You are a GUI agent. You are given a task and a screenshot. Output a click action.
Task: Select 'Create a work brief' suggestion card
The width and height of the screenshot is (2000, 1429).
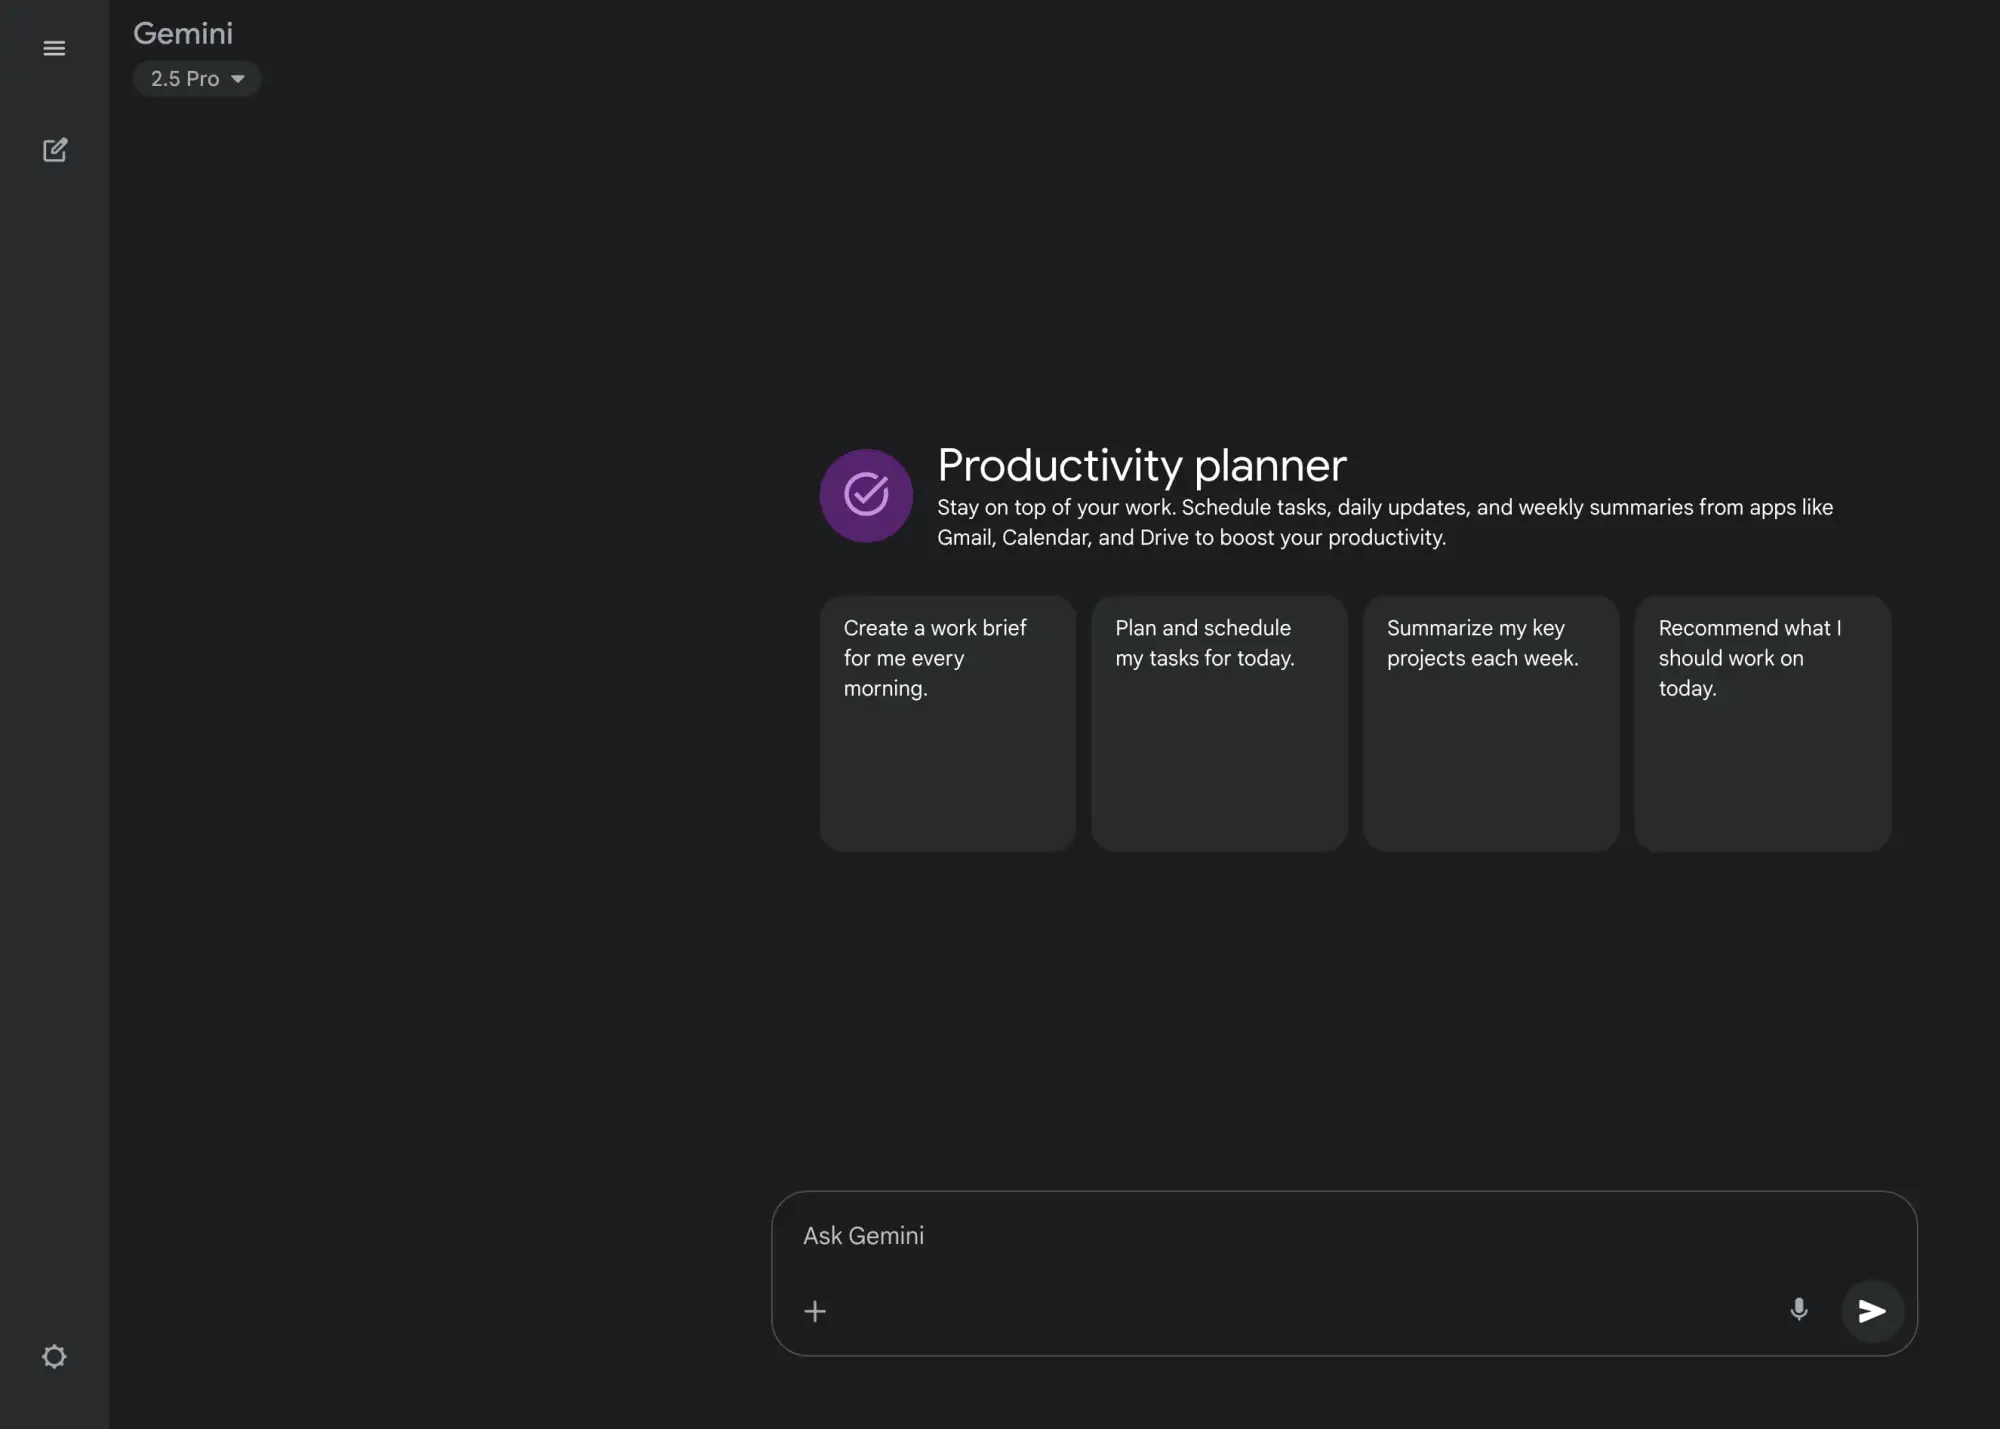coord(948,724)
